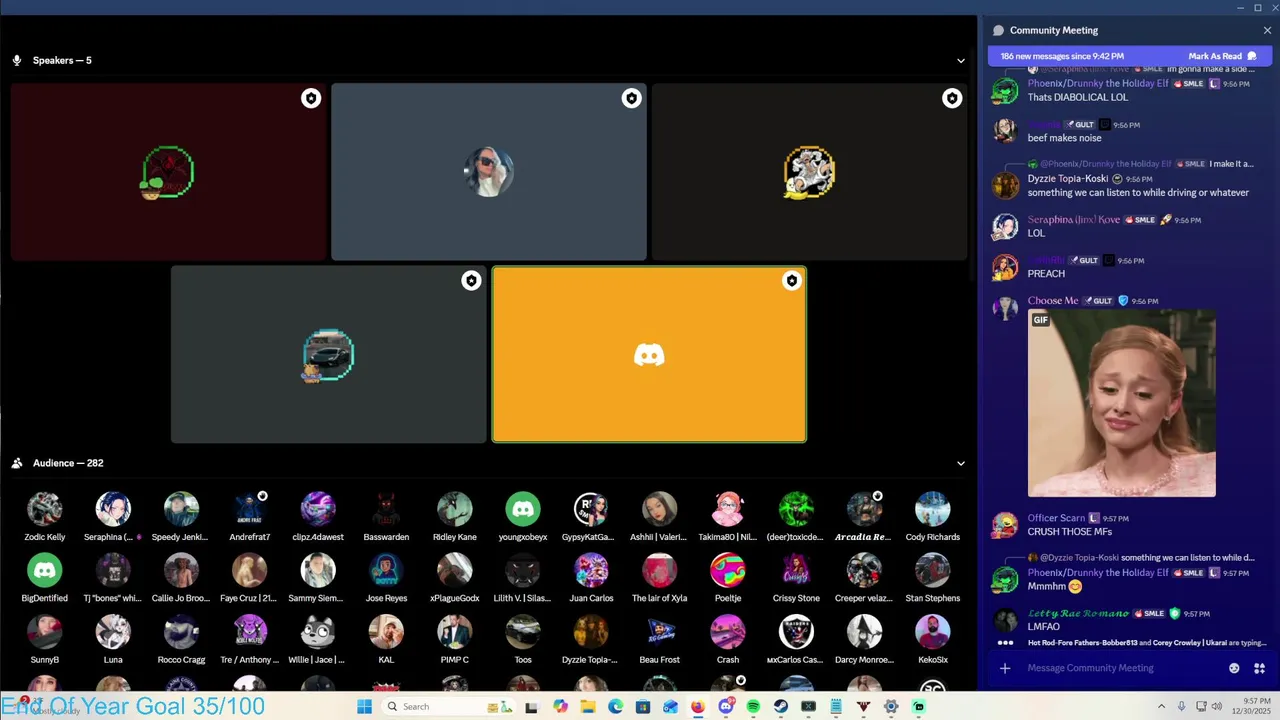Click youngxobeyx in the audience
The image size is (1280, 720).
523,517
